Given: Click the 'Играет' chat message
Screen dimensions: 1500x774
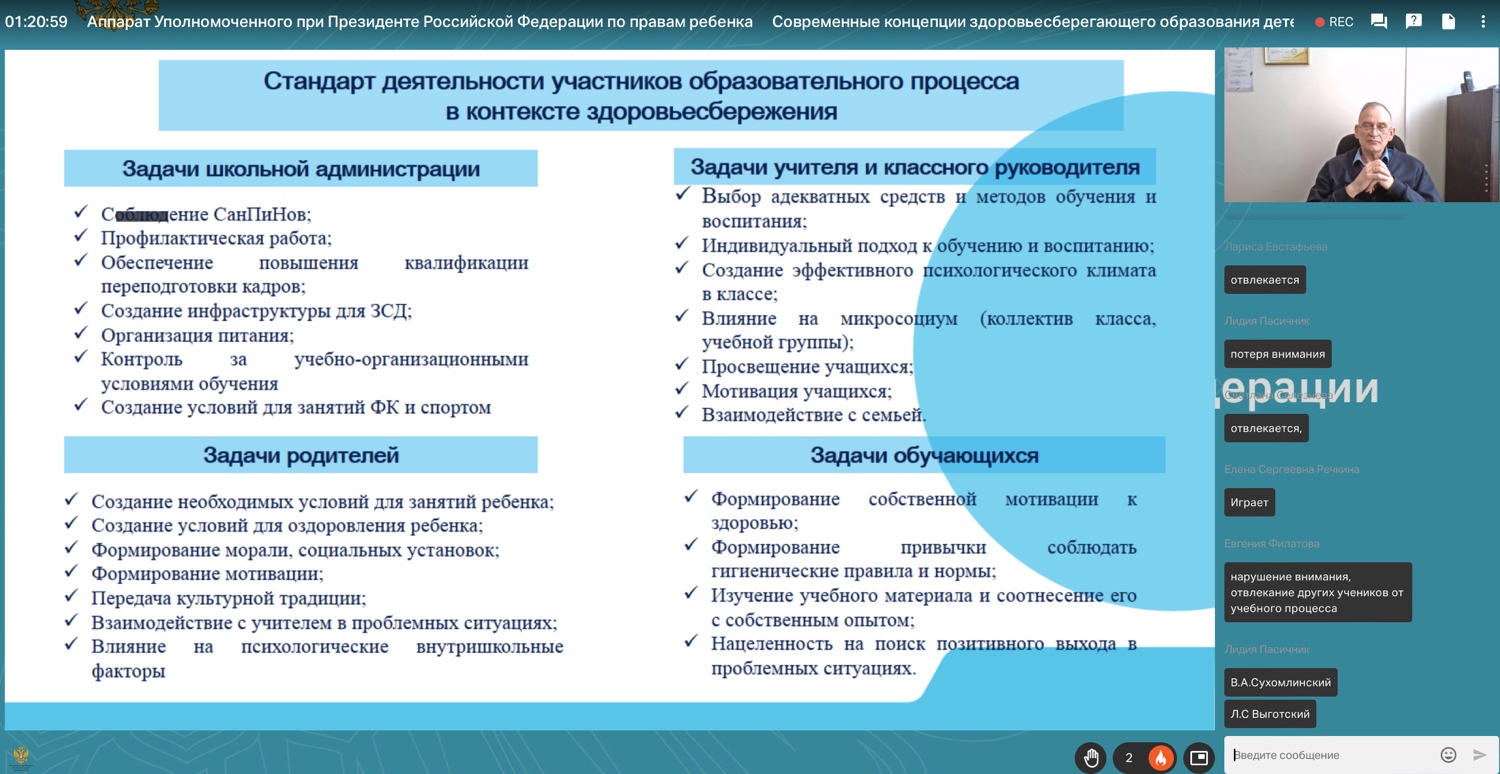Looking at the screenshot, I should [x=1249, y=502].
